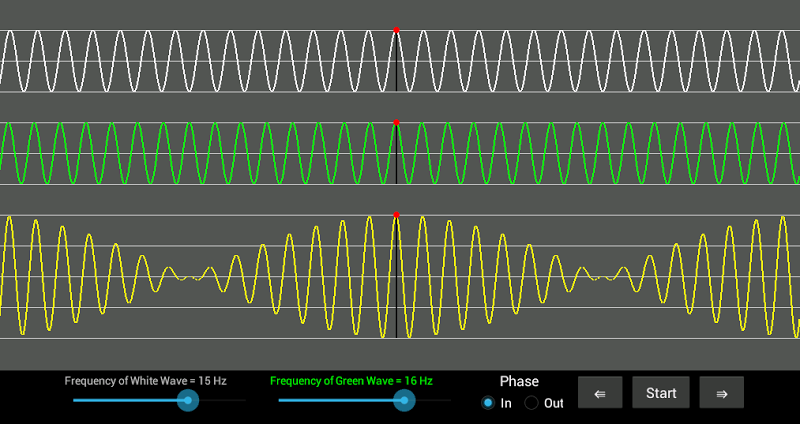Select the In phase radio button
The height and width of the screenshot is (424, 800).
coord(488,403)
